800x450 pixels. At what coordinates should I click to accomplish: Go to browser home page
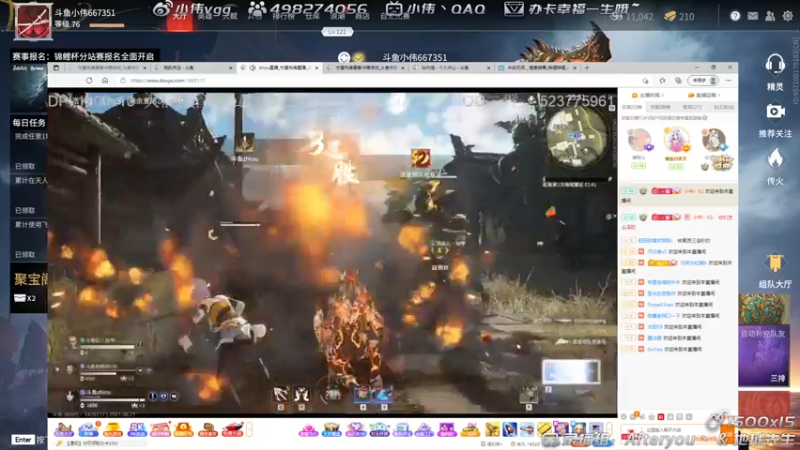[105, 81]
